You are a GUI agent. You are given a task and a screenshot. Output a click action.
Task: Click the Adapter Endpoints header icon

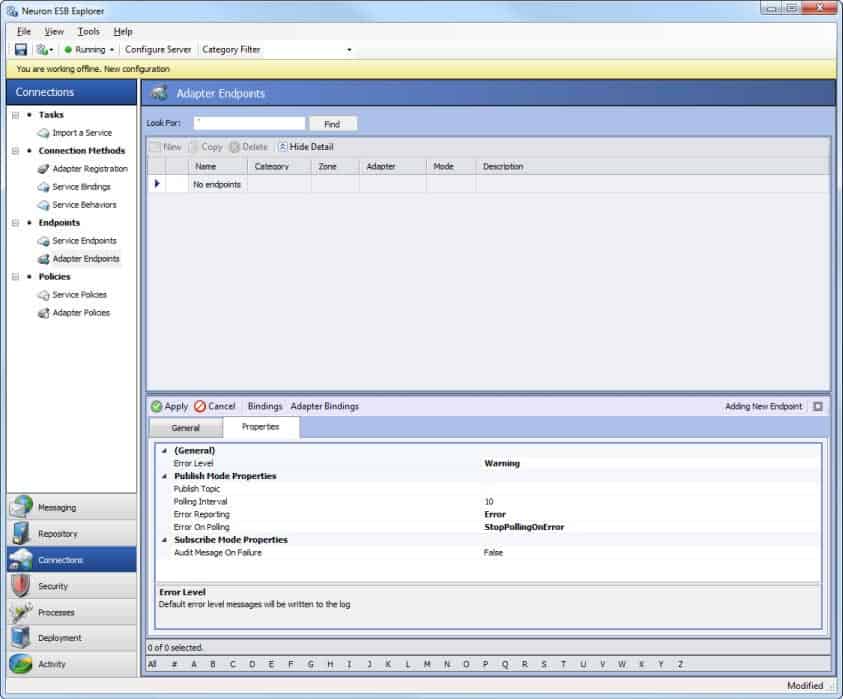click(159, 93)
